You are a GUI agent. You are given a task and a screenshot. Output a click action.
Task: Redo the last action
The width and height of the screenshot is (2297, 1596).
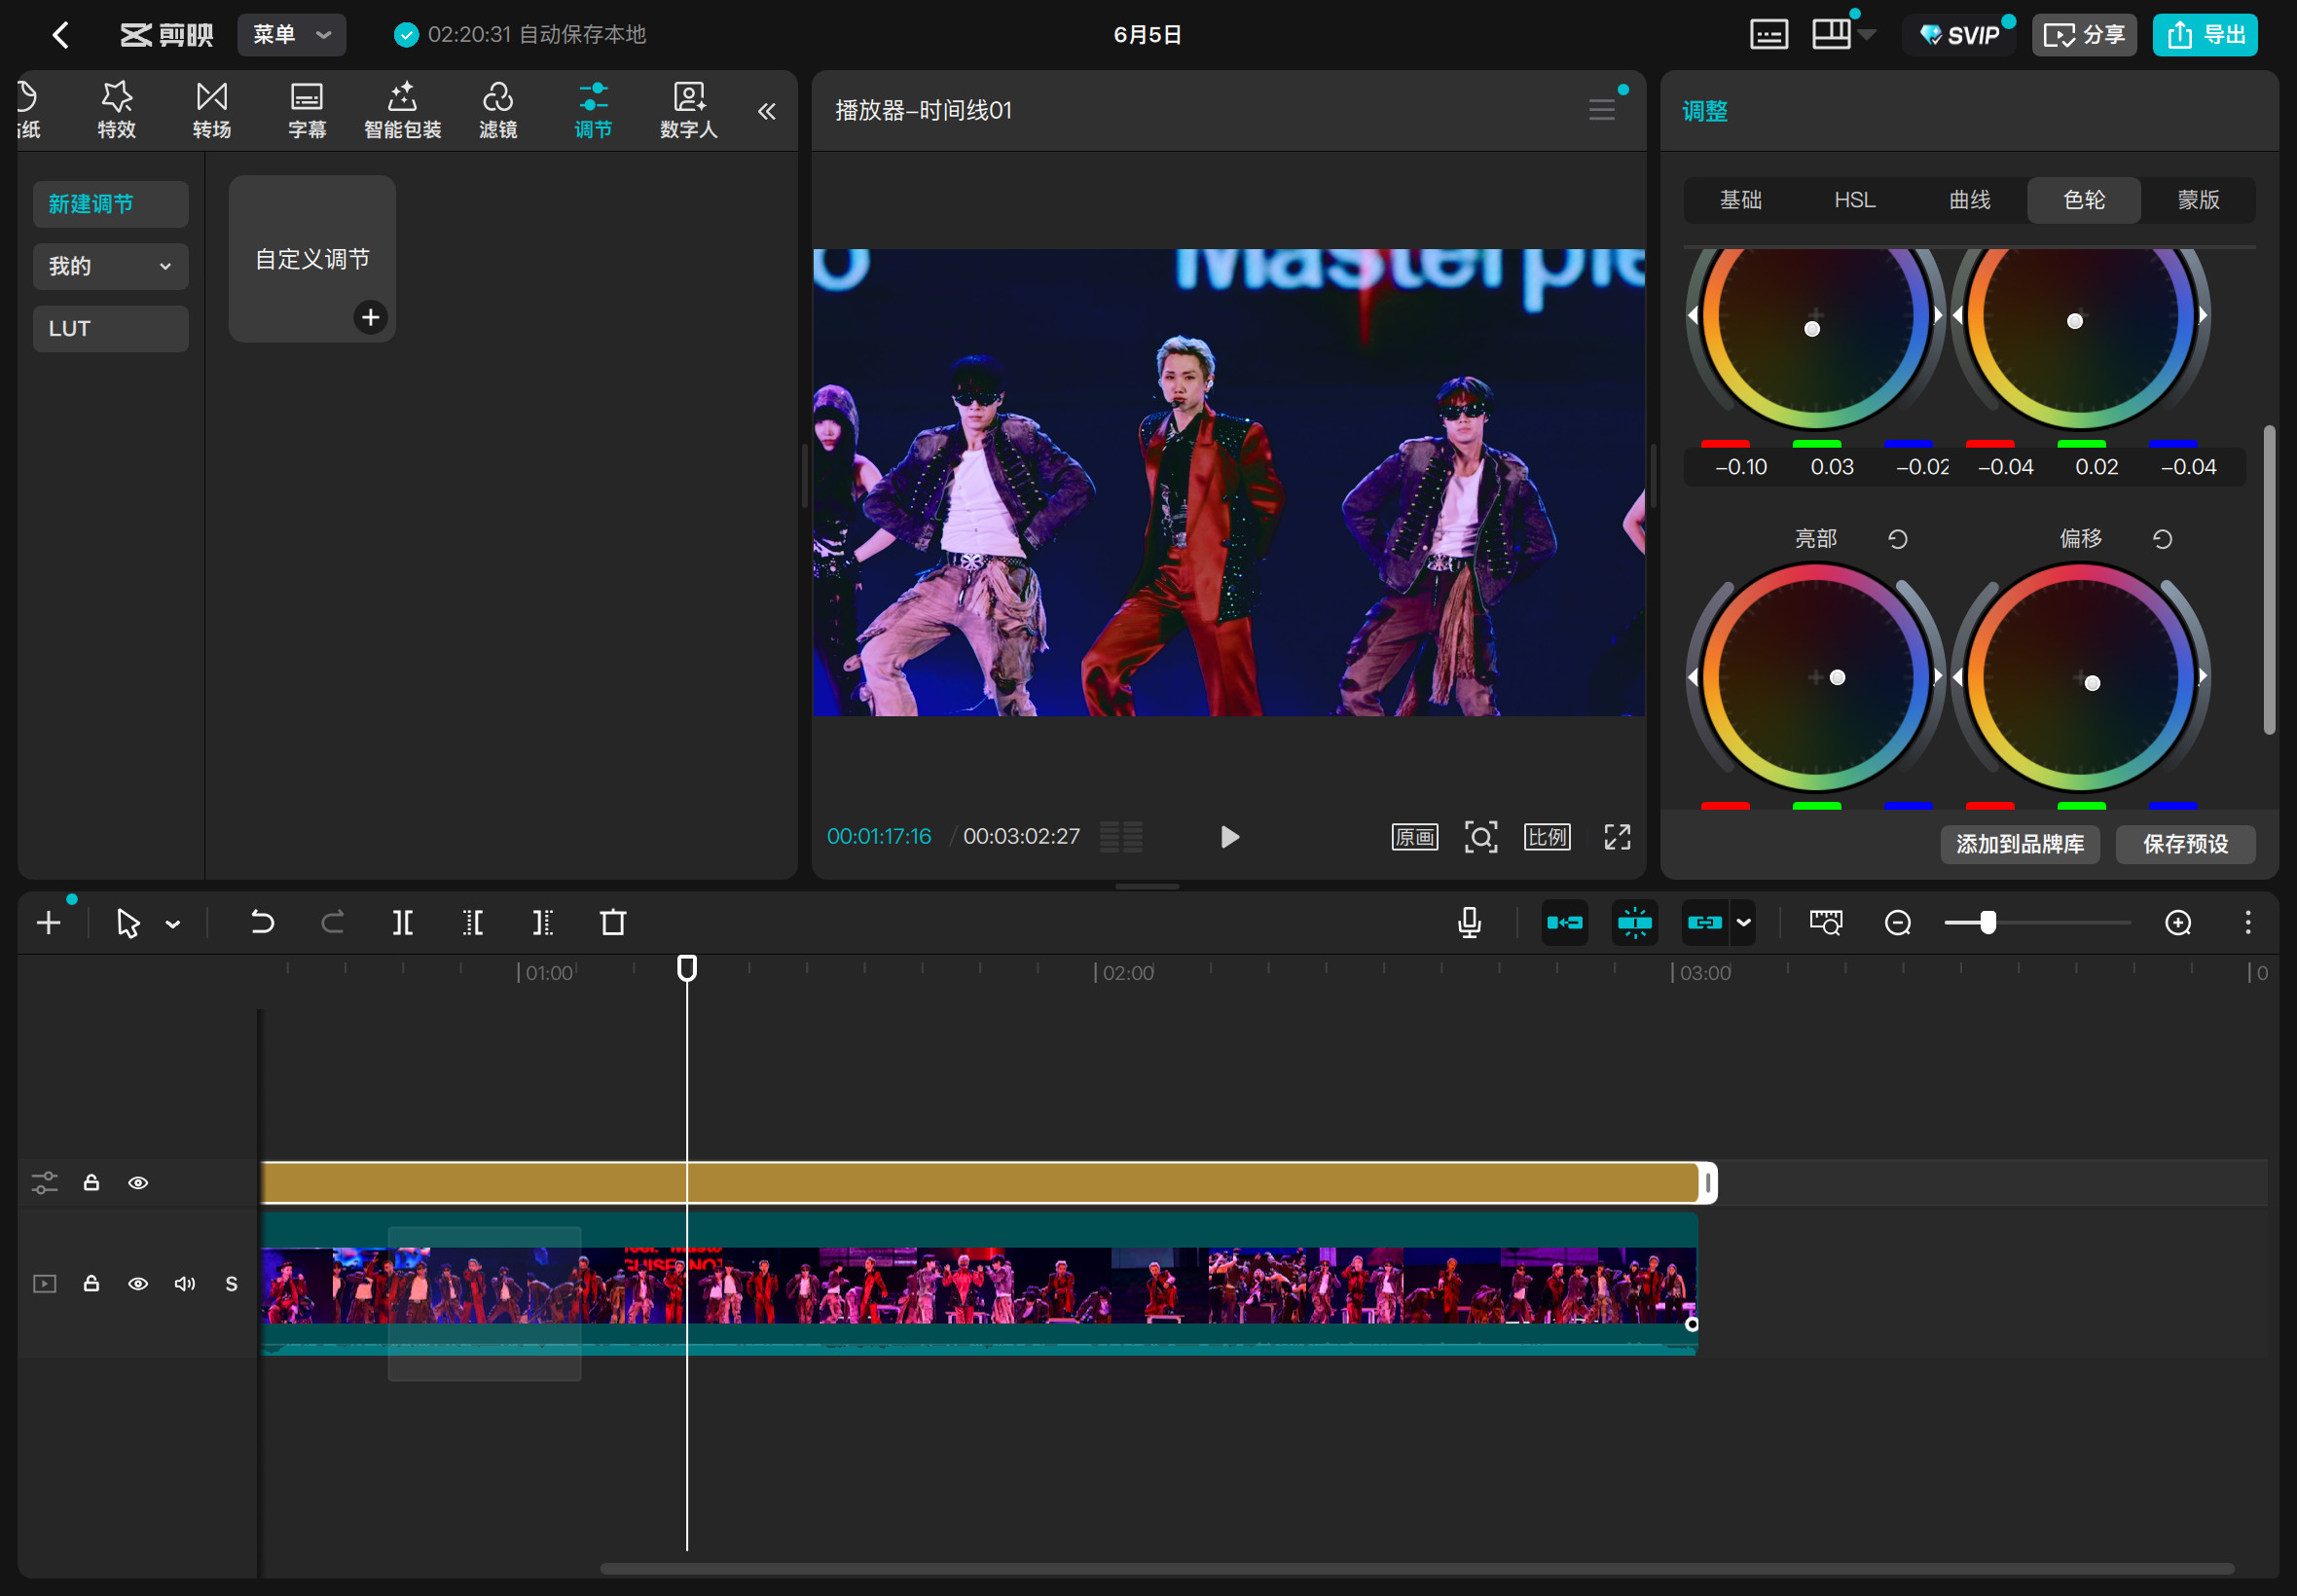tap(333, 922)
